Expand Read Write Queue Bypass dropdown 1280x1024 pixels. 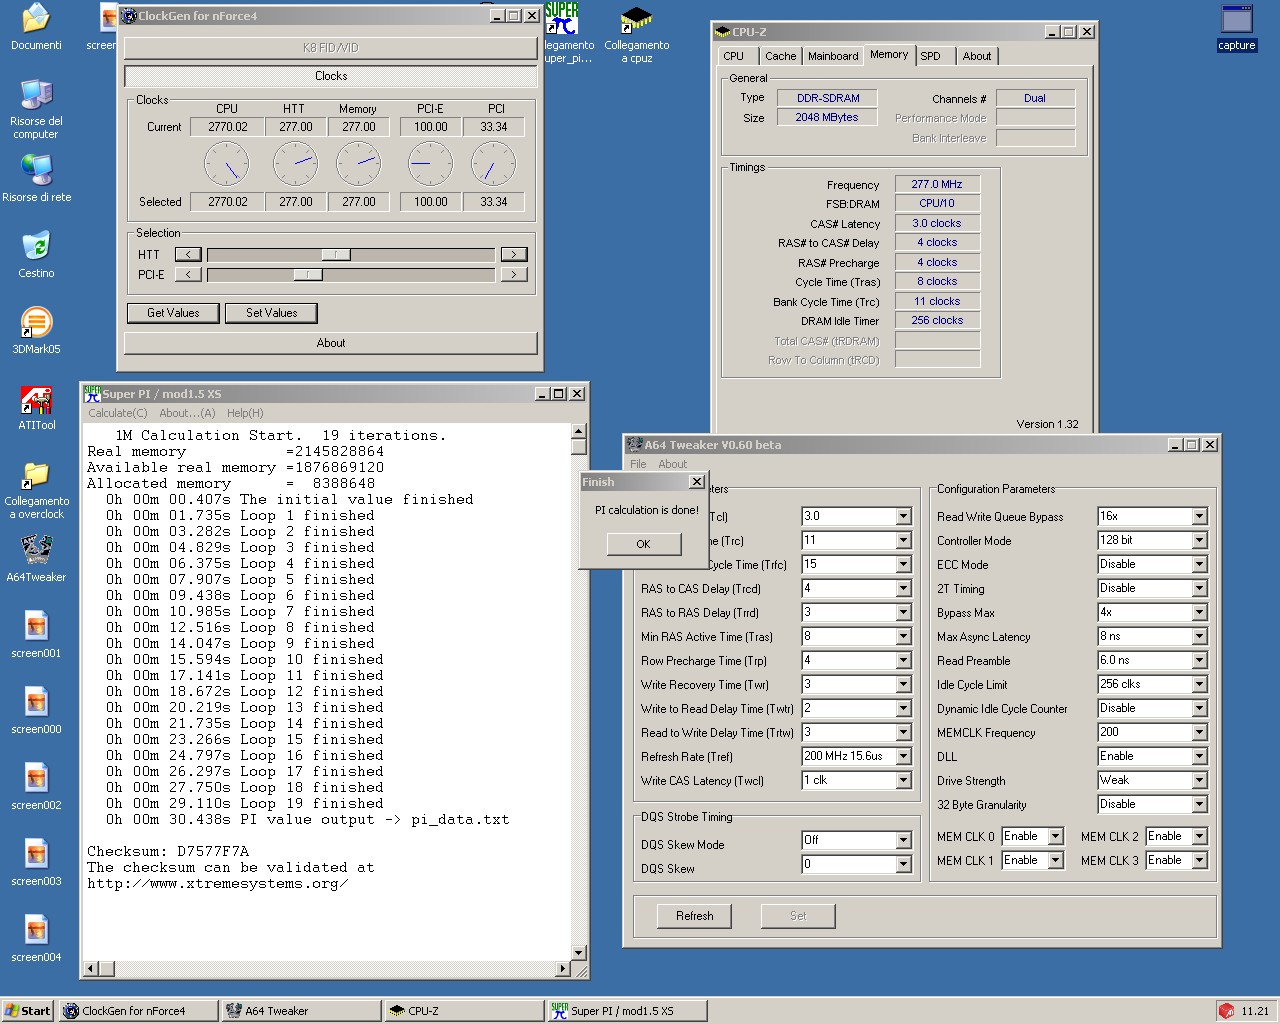[1199, 517]
